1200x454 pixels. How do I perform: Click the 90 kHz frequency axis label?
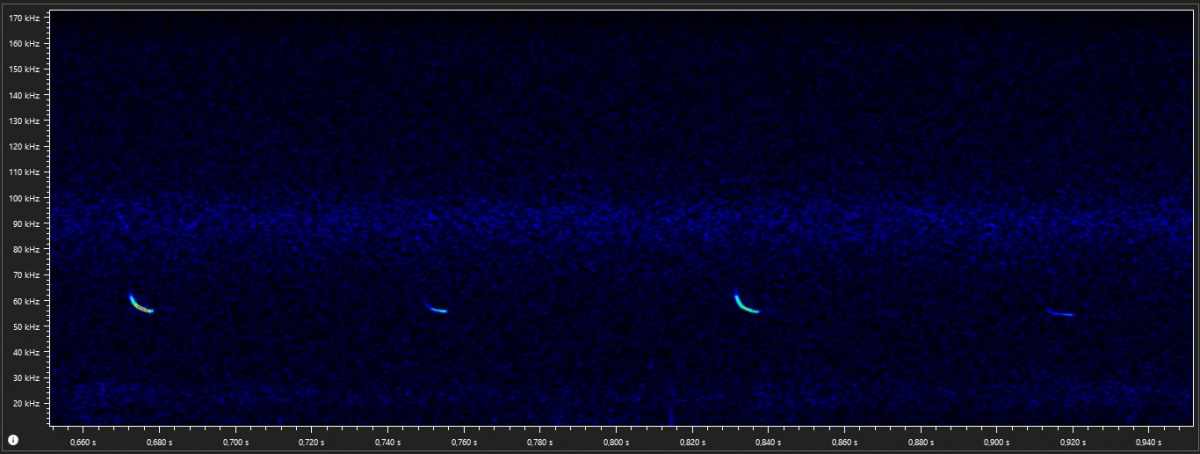tap(25, 224)
